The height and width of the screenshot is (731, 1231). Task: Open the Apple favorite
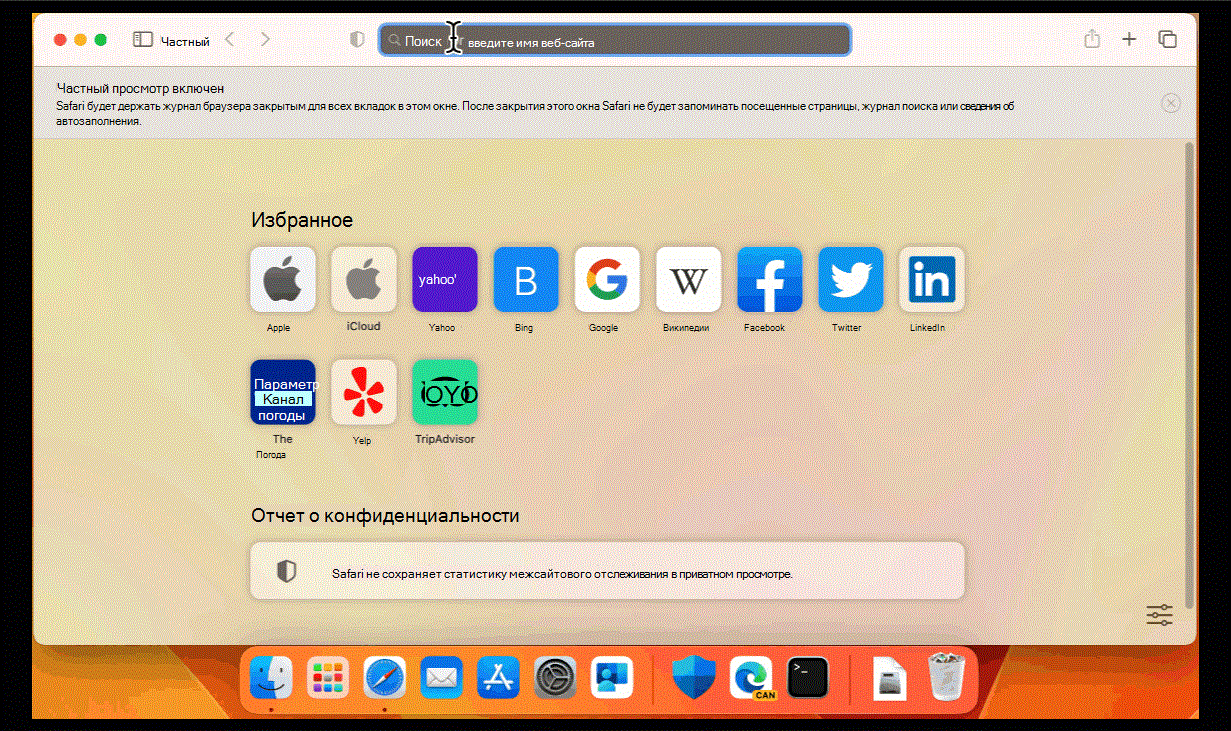(x=283, y=280)
